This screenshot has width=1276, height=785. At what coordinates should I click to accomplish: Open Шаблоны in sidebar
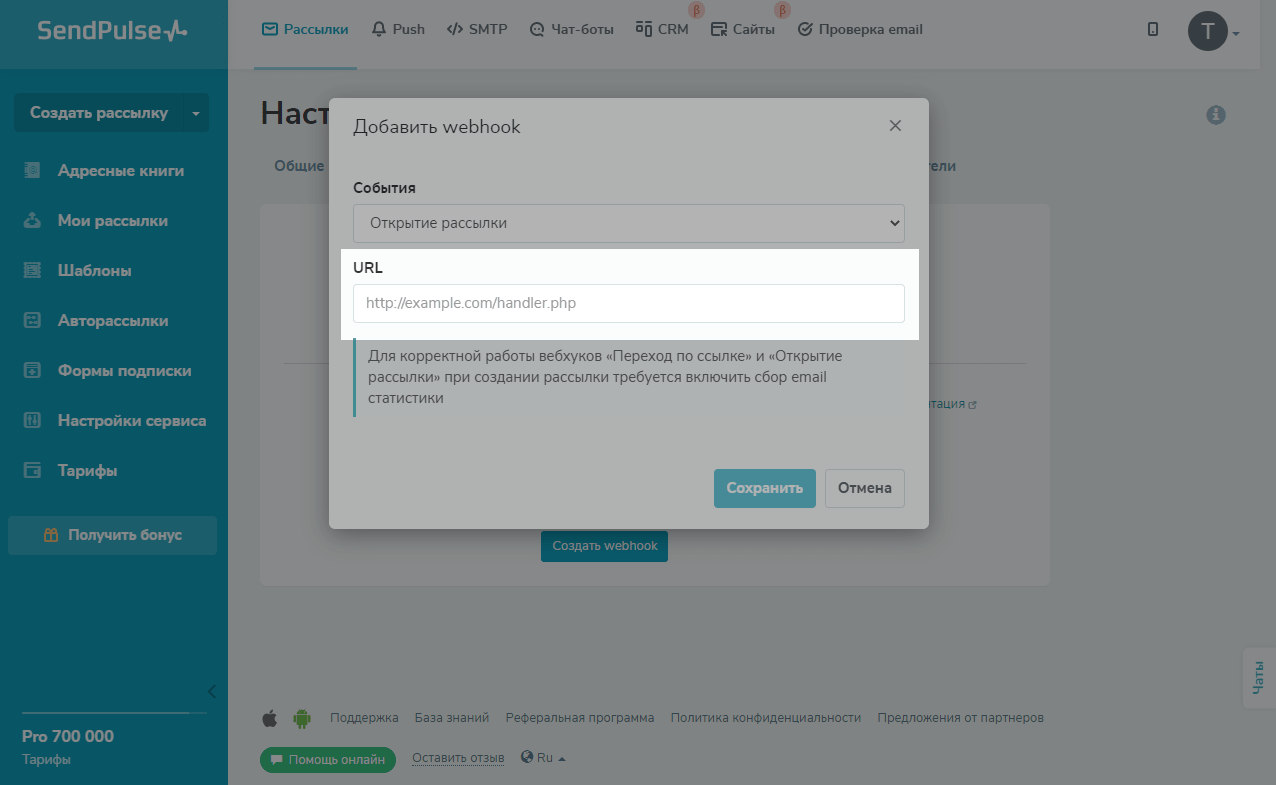[95, 271]
